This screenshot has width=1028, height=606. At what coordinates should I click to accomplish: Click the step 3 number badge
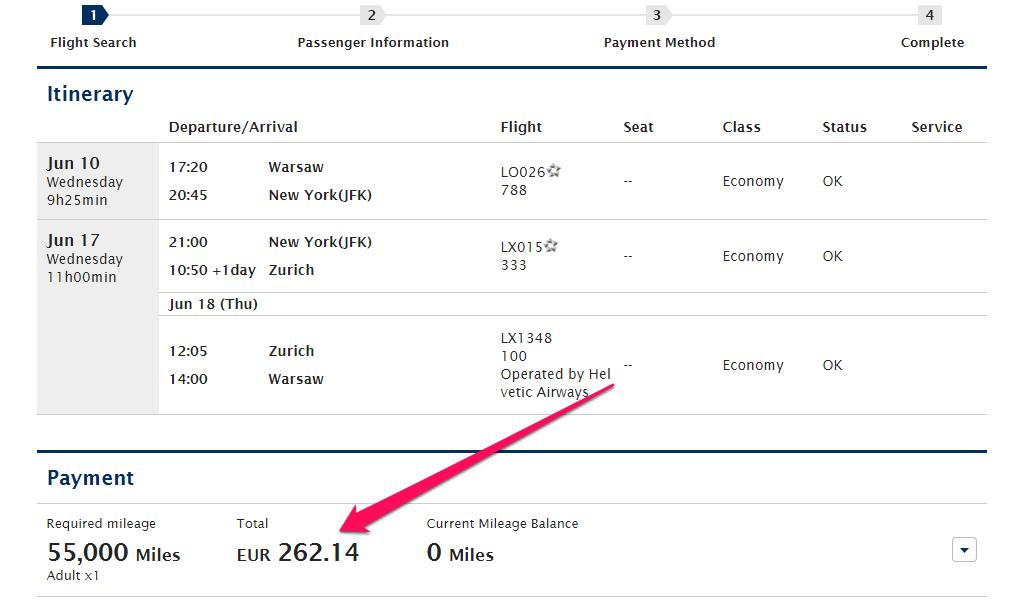pyautogui.click(x=658, y=15)
